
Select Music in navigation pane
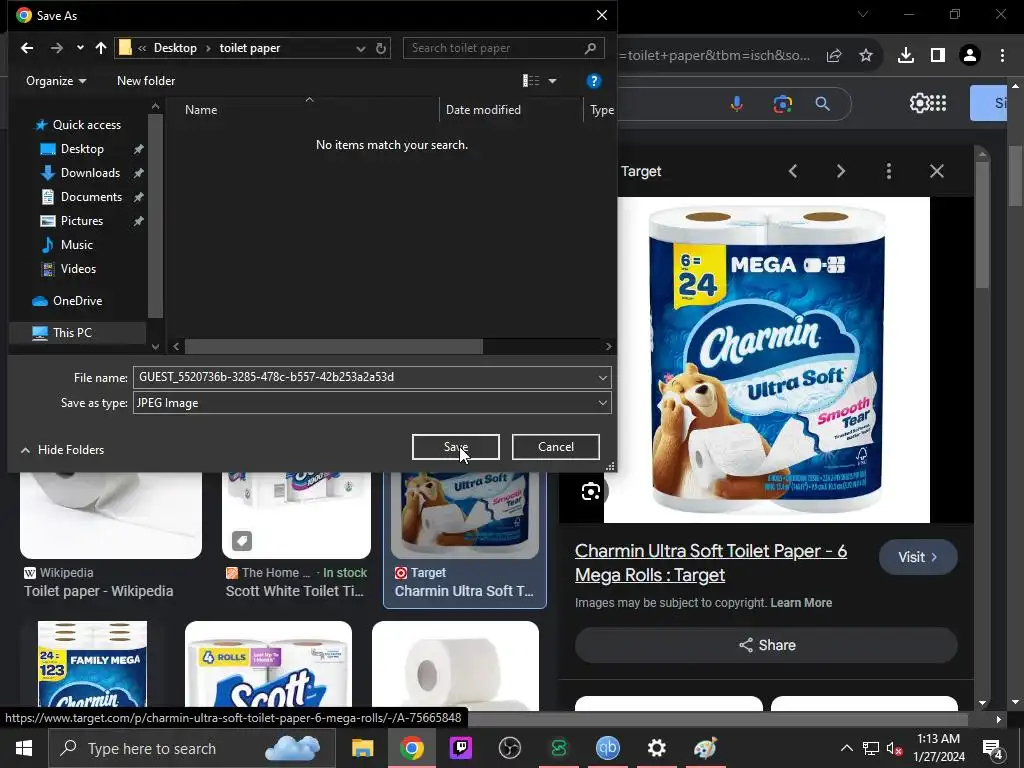[x=76, y=245]
